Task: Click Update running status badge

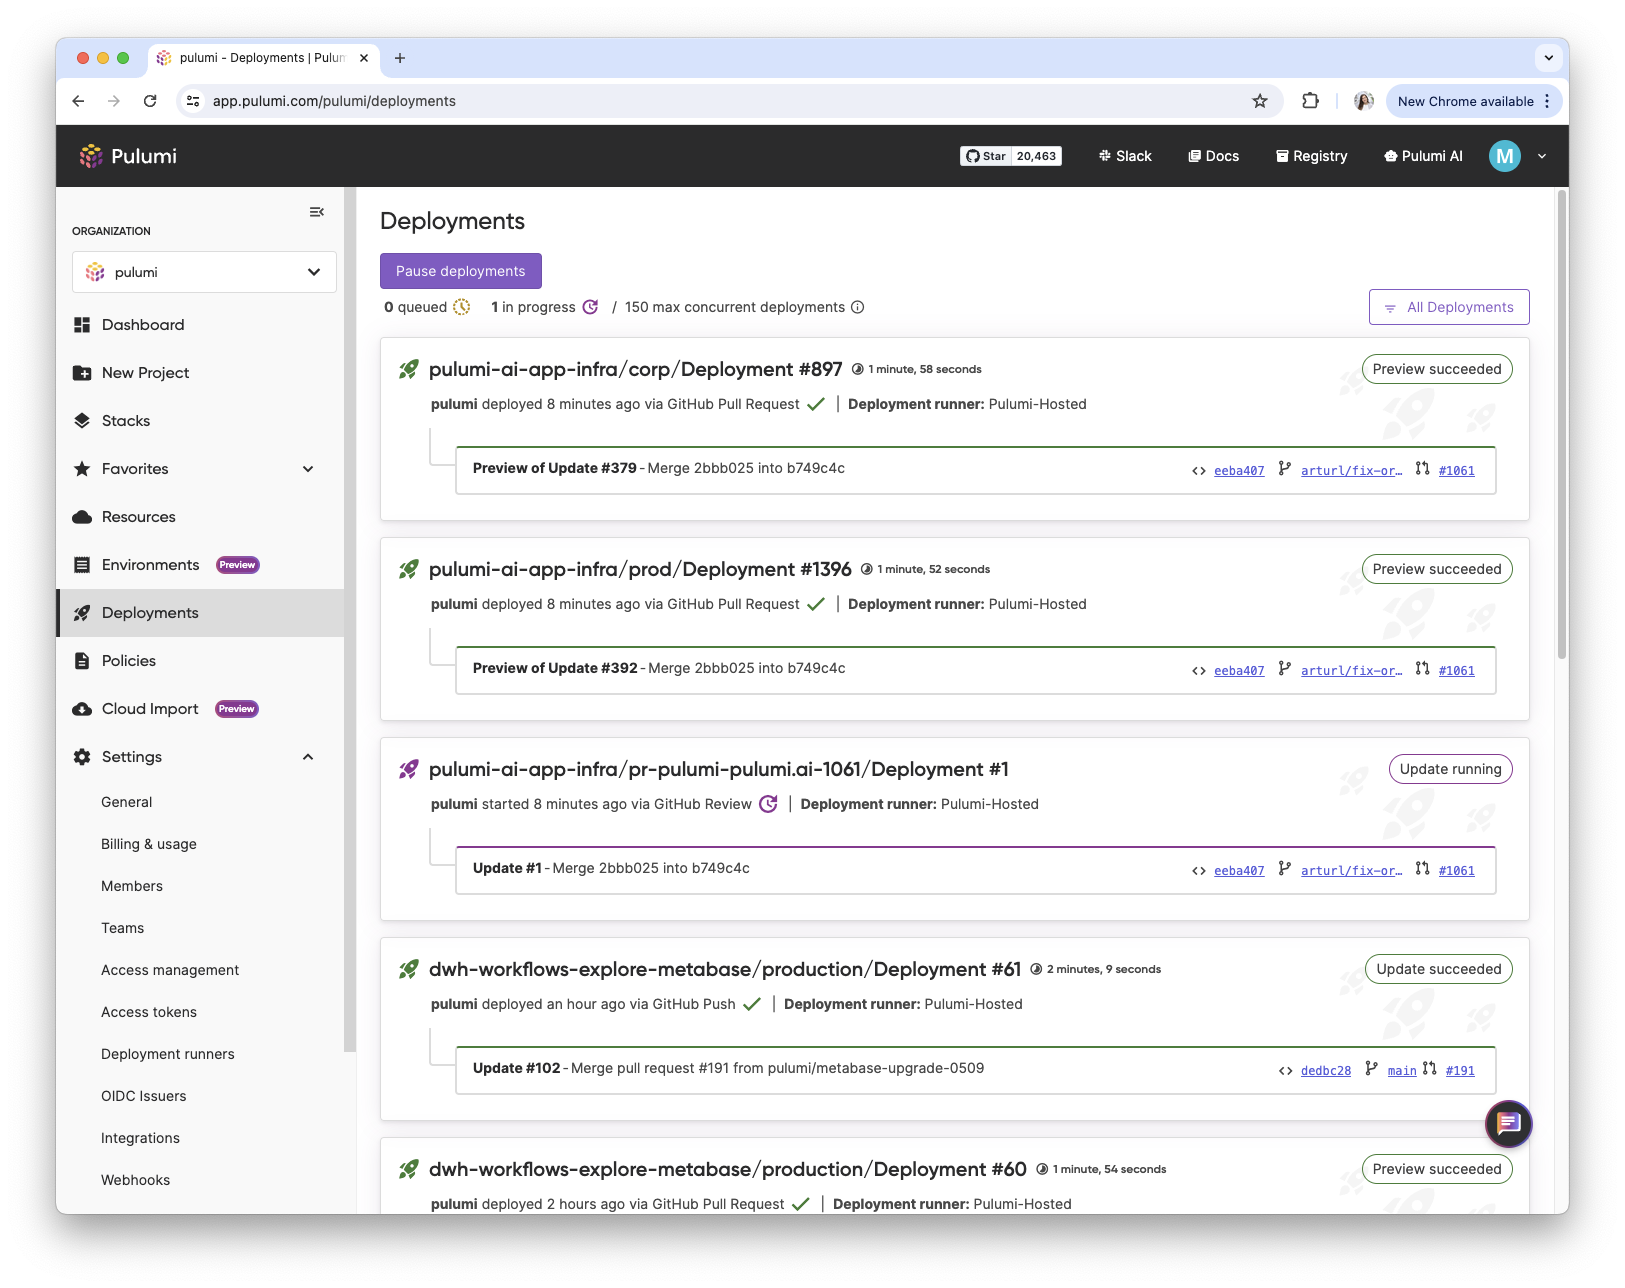Action: click(x=1450, y=769)
